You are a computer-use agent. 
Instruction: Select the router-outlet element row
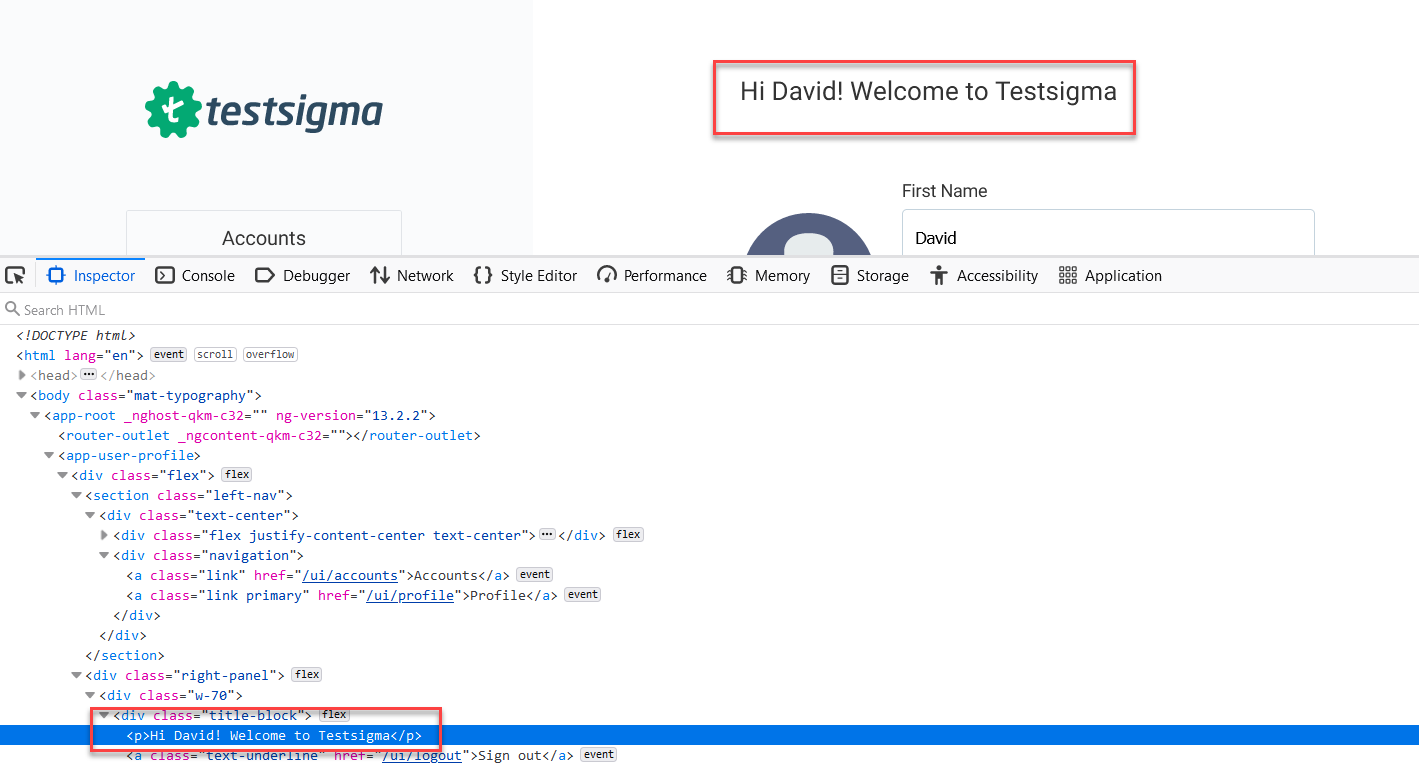[709, 435]
